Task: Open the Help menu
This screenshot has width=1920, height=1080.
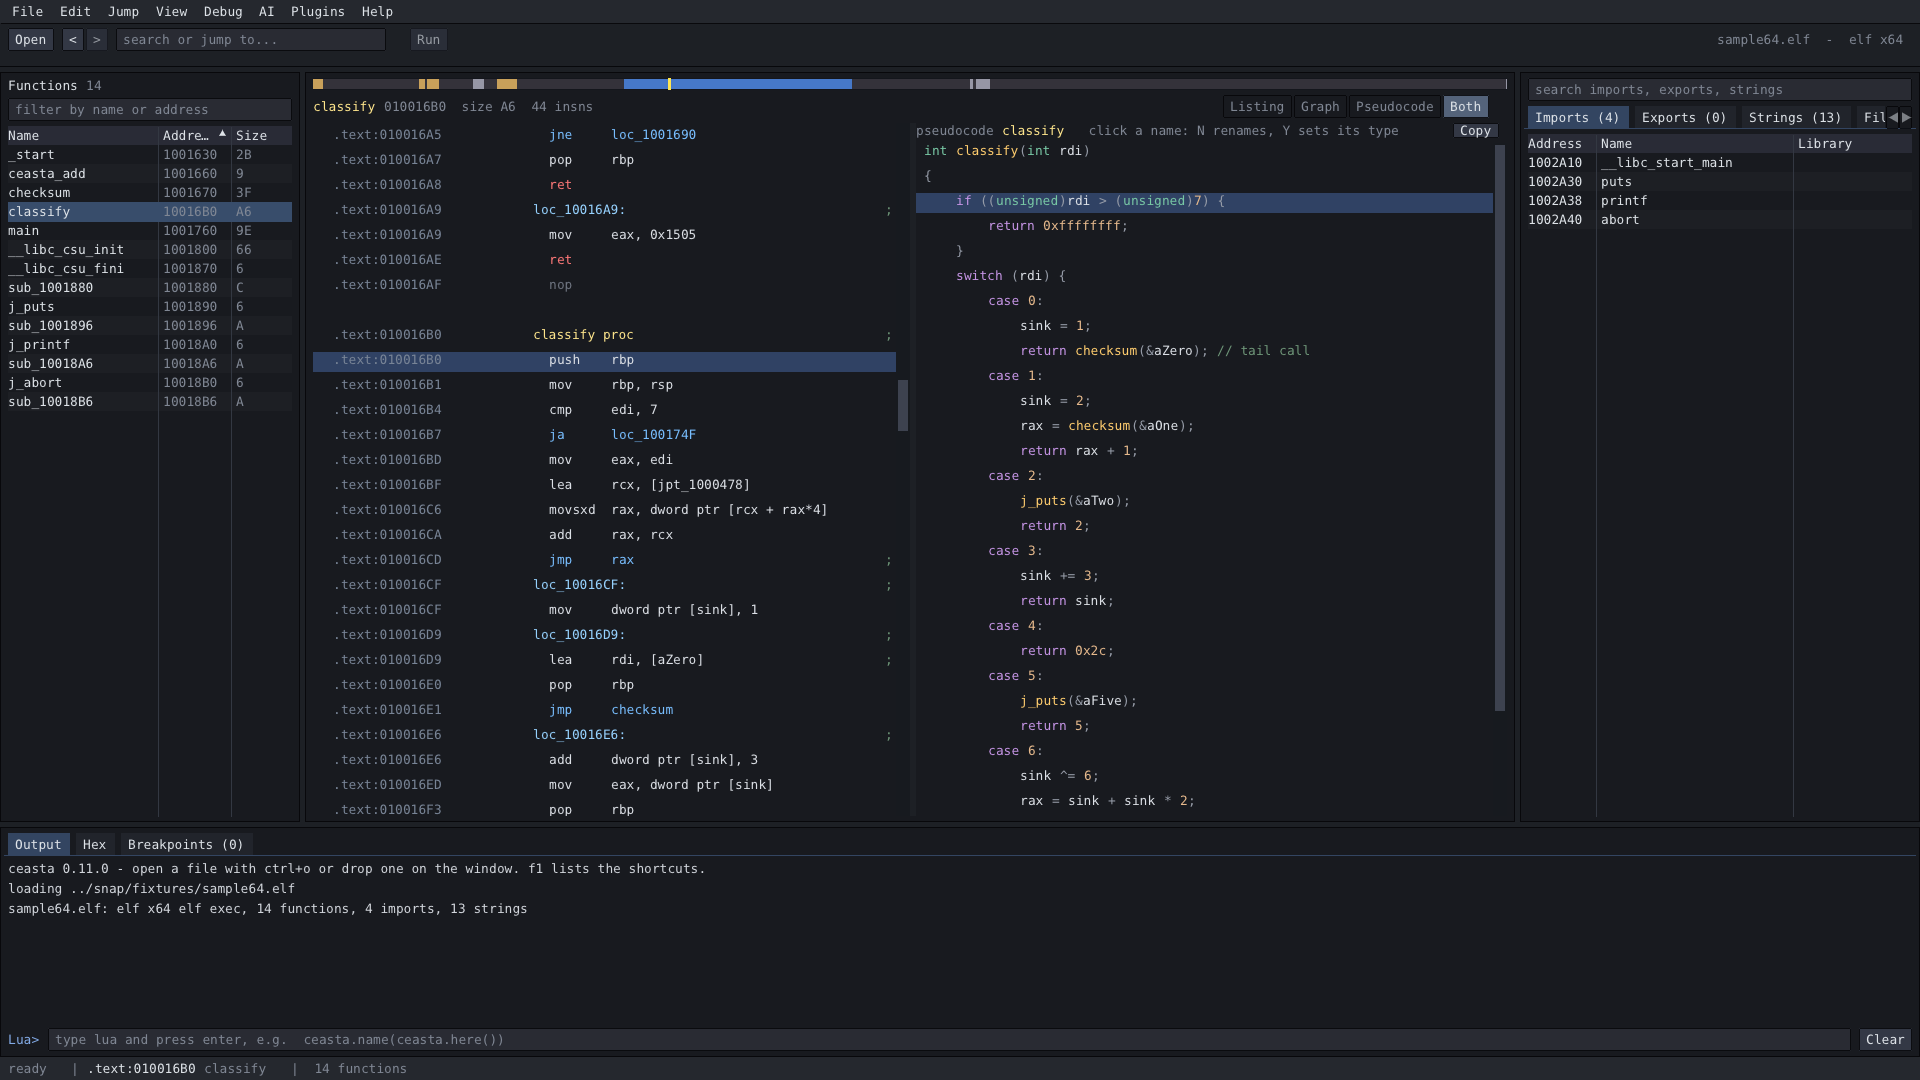Action: click(377, 12)
